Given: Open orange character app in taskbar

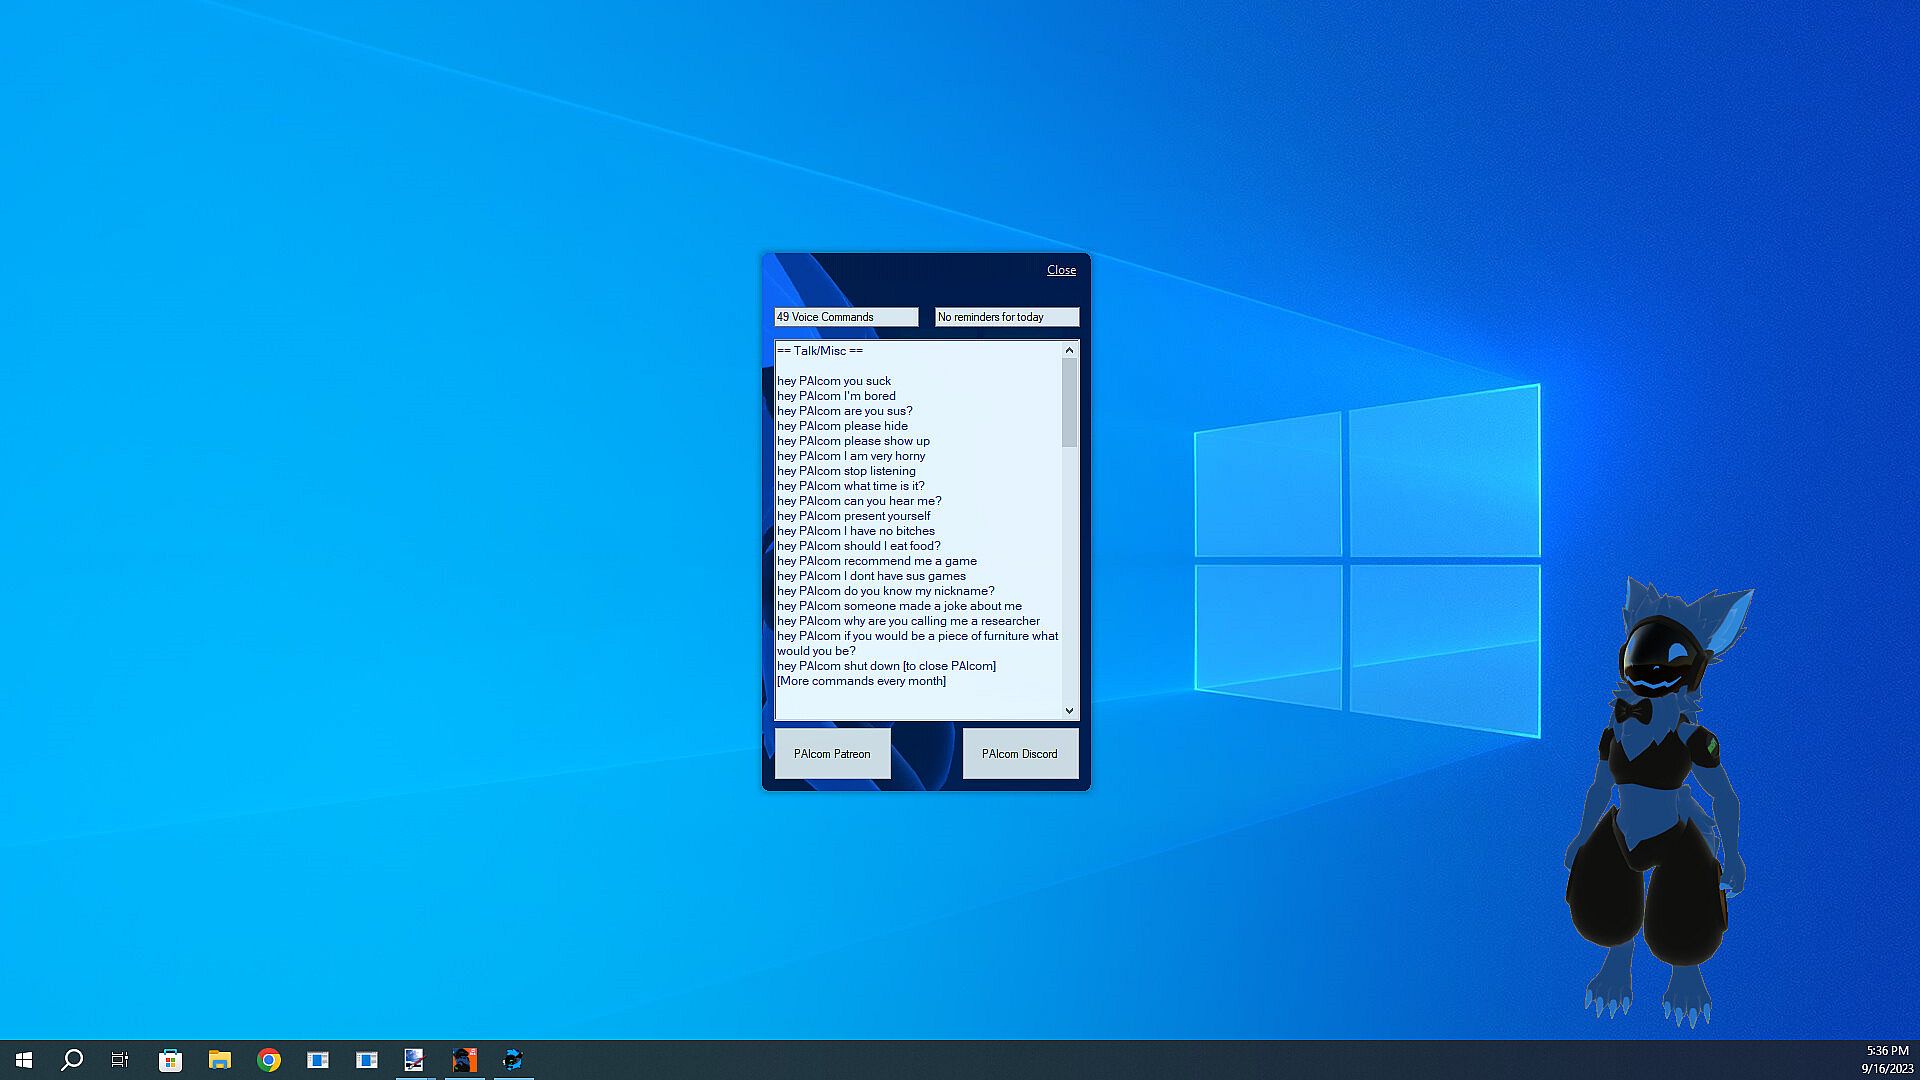Looking at the screenshot, I should (x=464, y=1060).
